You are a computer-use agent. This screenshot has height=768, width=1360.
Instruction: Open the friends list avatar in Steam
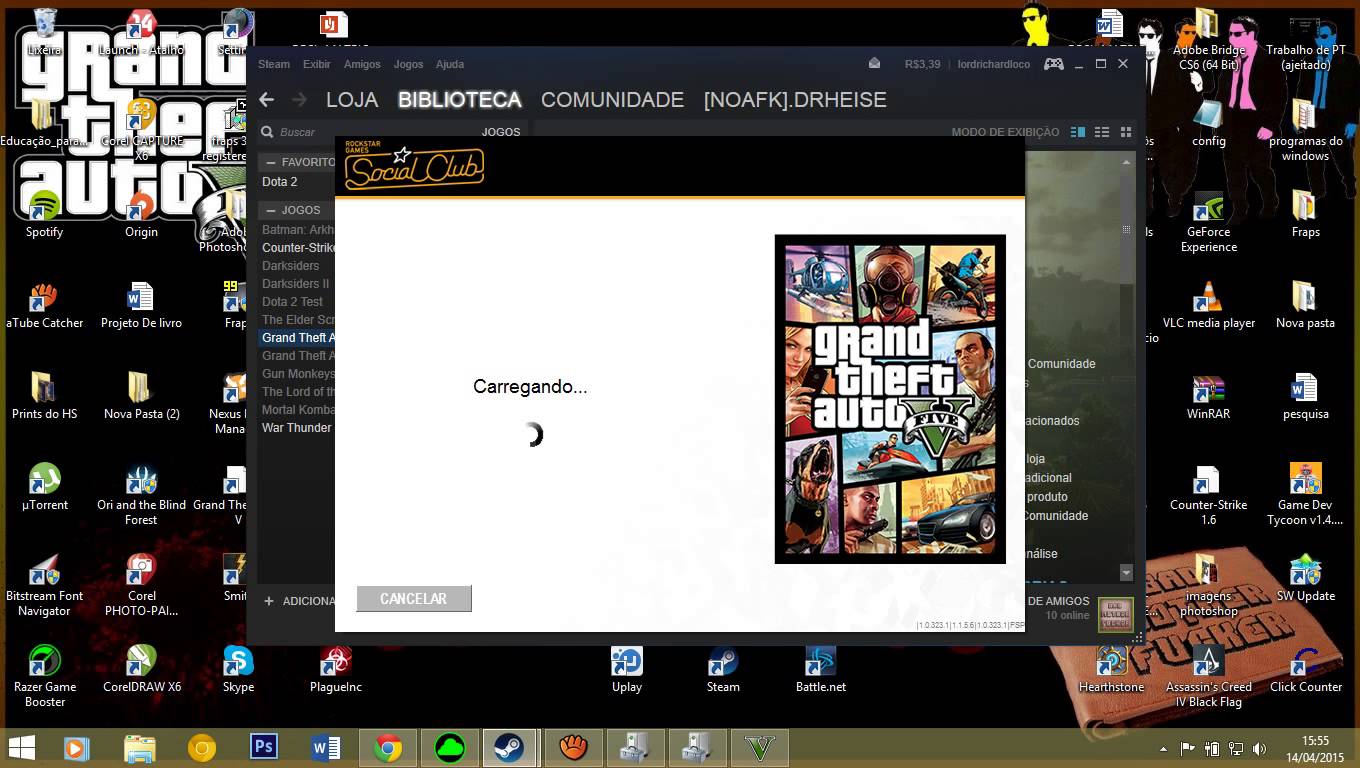pyautogui.click(x=1115, y=614)
